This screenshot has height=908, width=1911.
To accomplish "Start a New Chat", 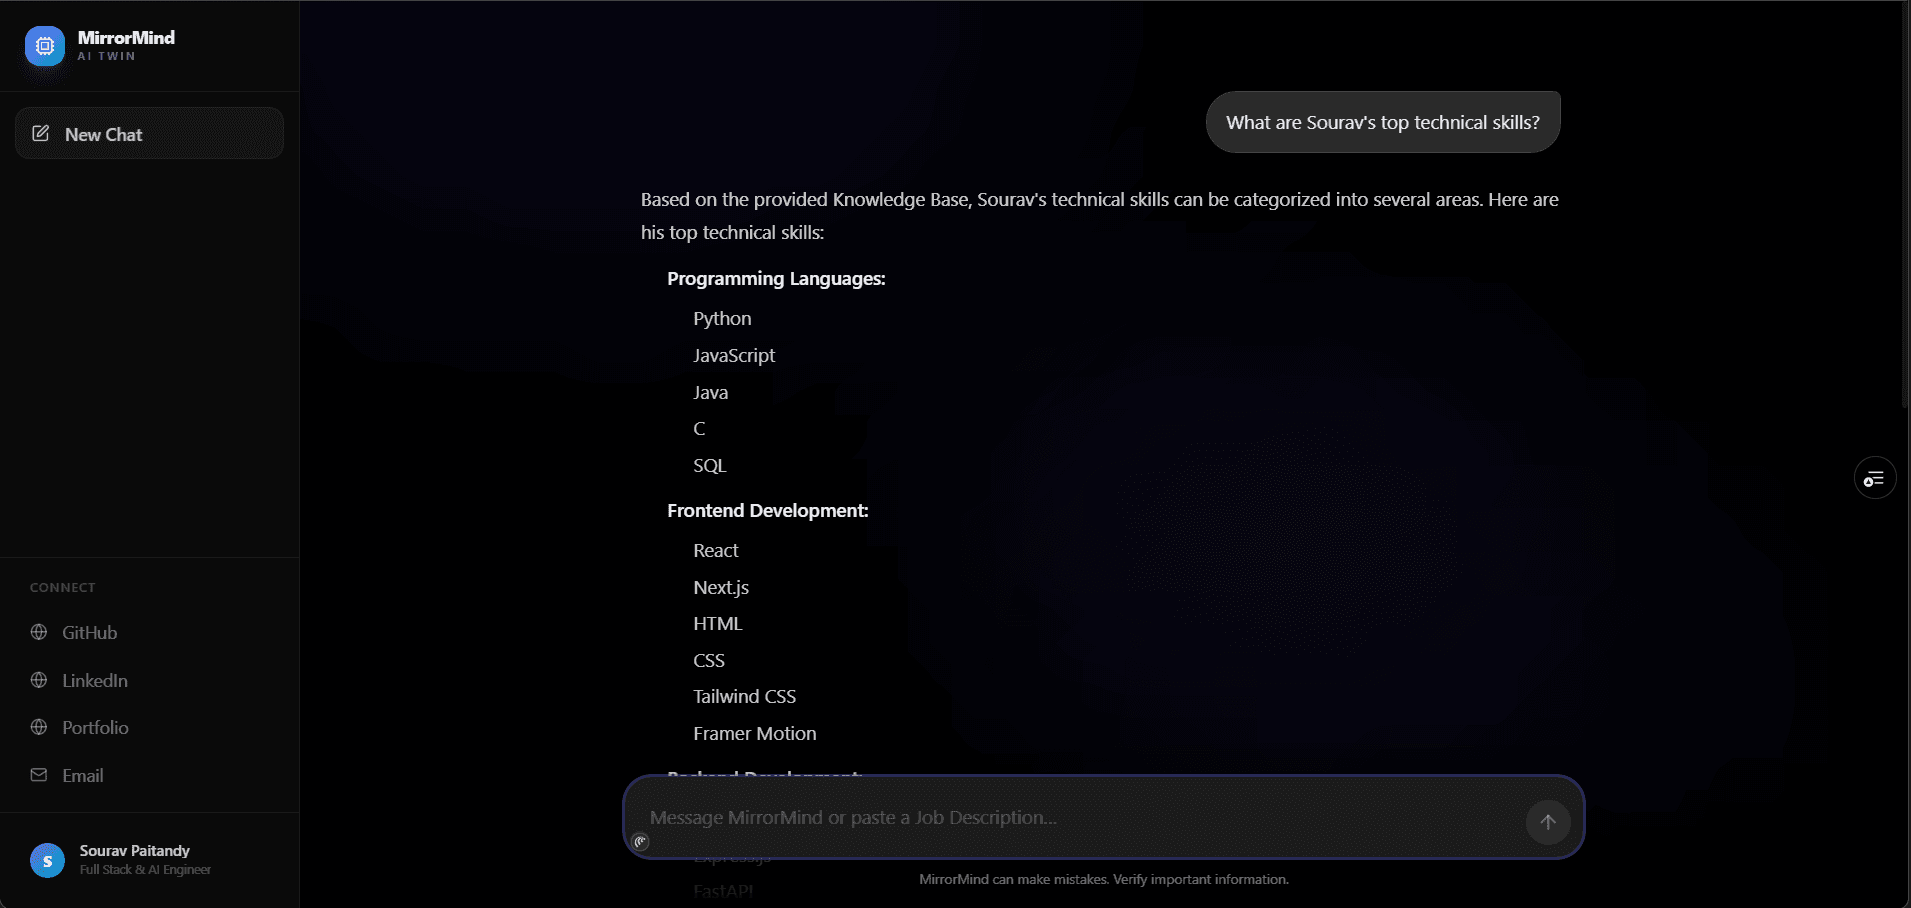I will point(149,133).
